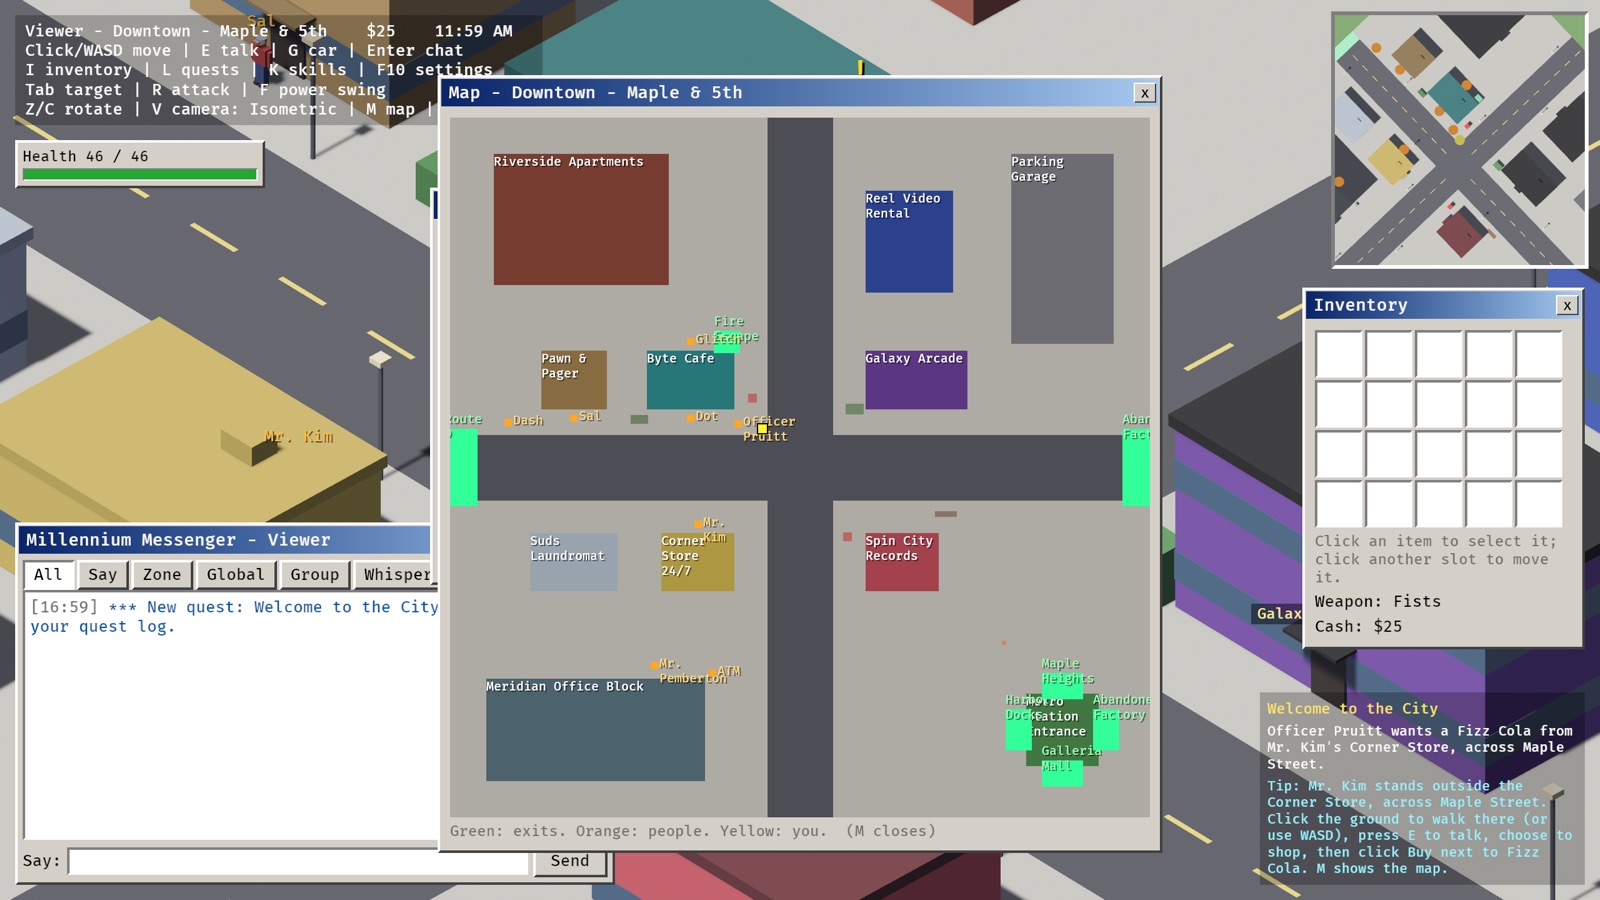Select the Riverside Apartments building on map
The height and width of the screenshot is (900, 1600).
[581, 219]
